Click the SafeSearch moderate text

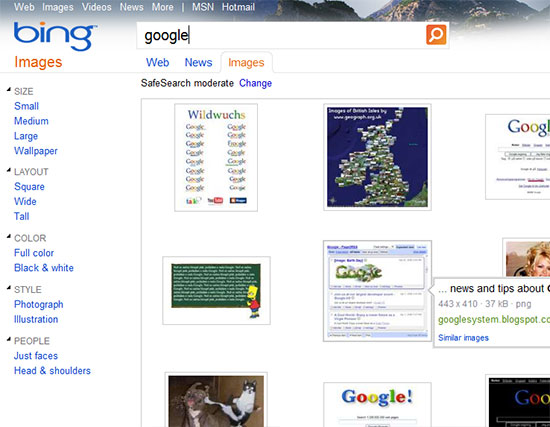click(x=187, y=83)
